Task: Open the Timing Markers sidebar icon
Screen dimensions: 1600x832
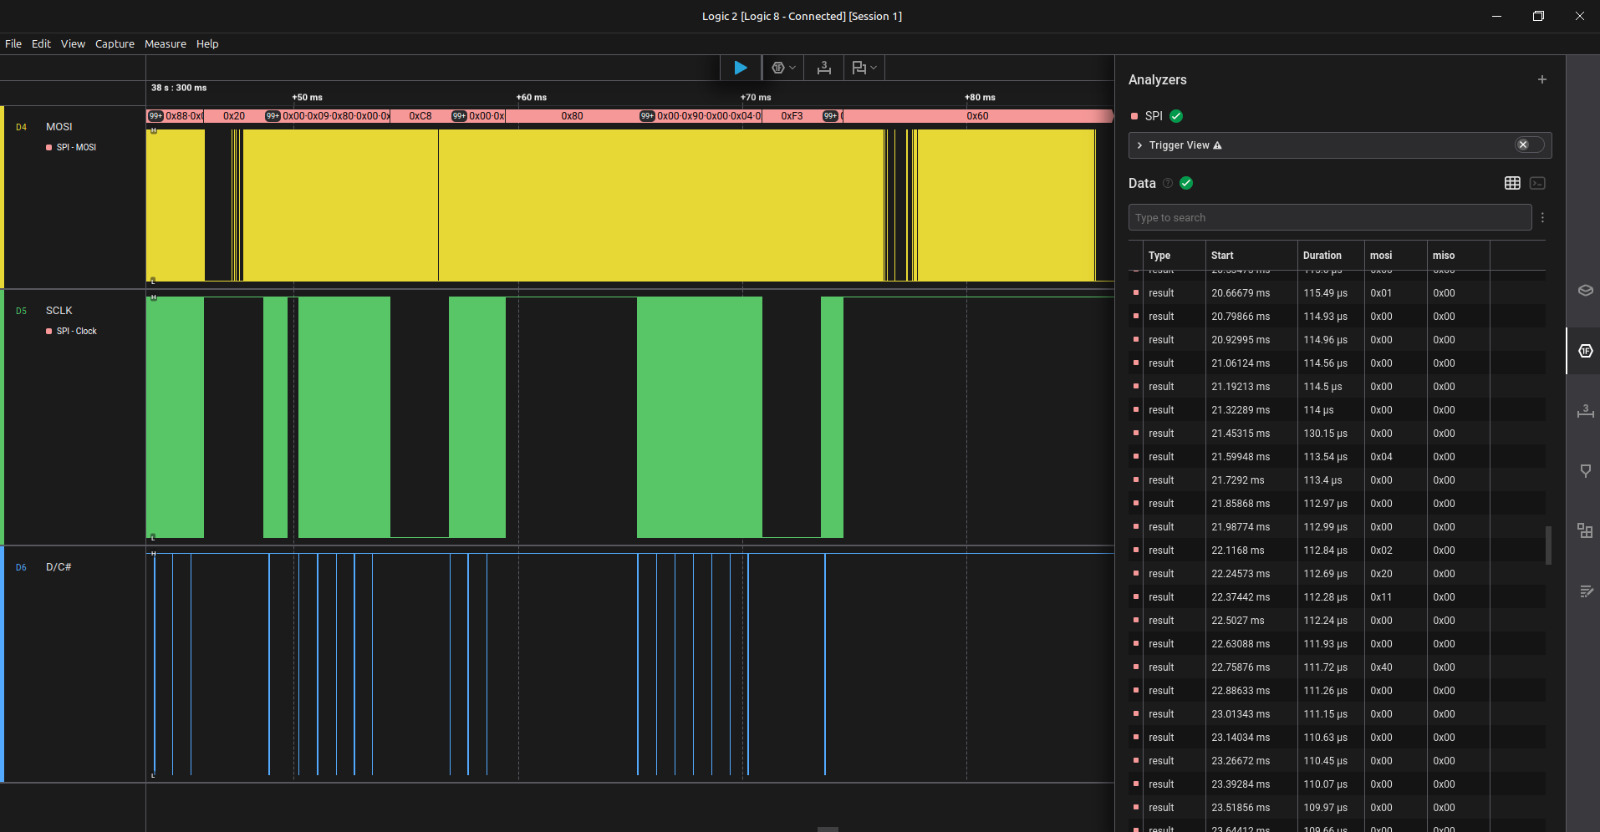Action: (x=1585, y=470)
